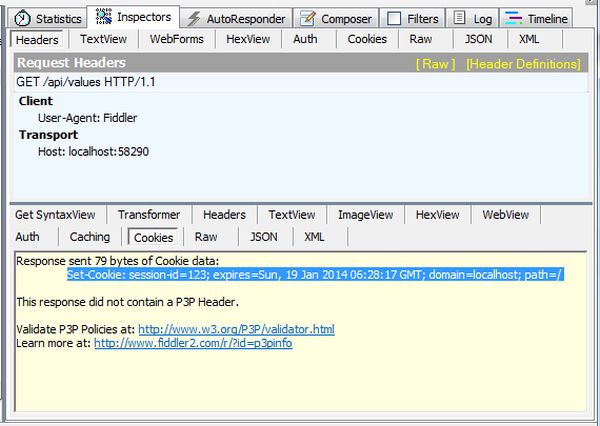The image size is (600, 426).
Task: Click the highlighted Set-Cookie session-id line
Action: coord(315,274)
